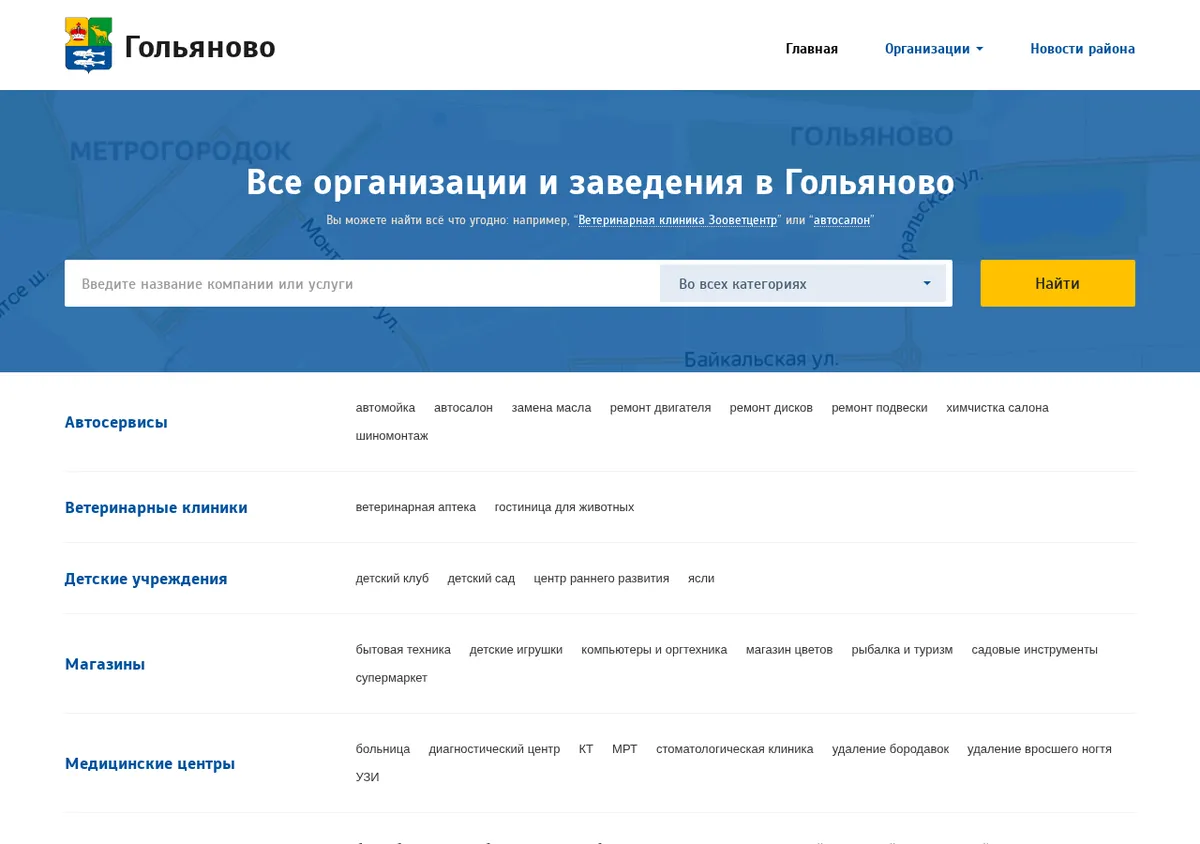
Task: Open the Магазины category
Action: (x=105, y=664)
